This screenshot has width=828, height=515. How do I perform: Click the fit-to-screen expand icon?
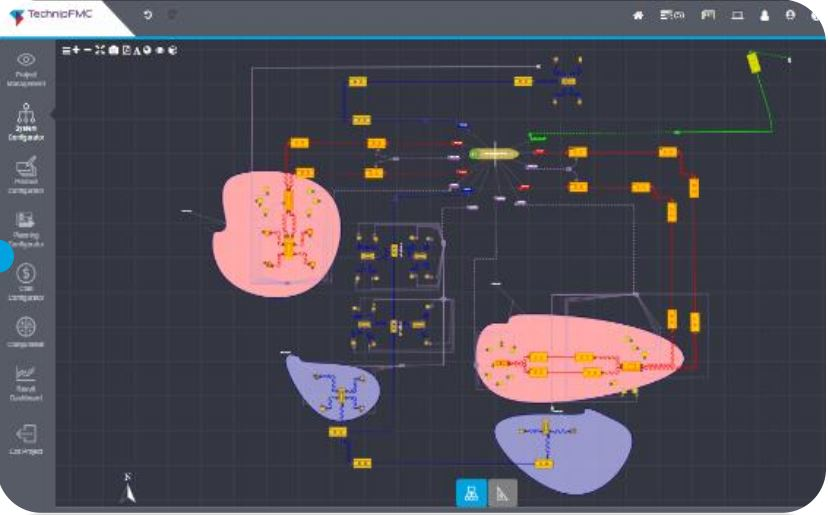(x=100, y=50)
